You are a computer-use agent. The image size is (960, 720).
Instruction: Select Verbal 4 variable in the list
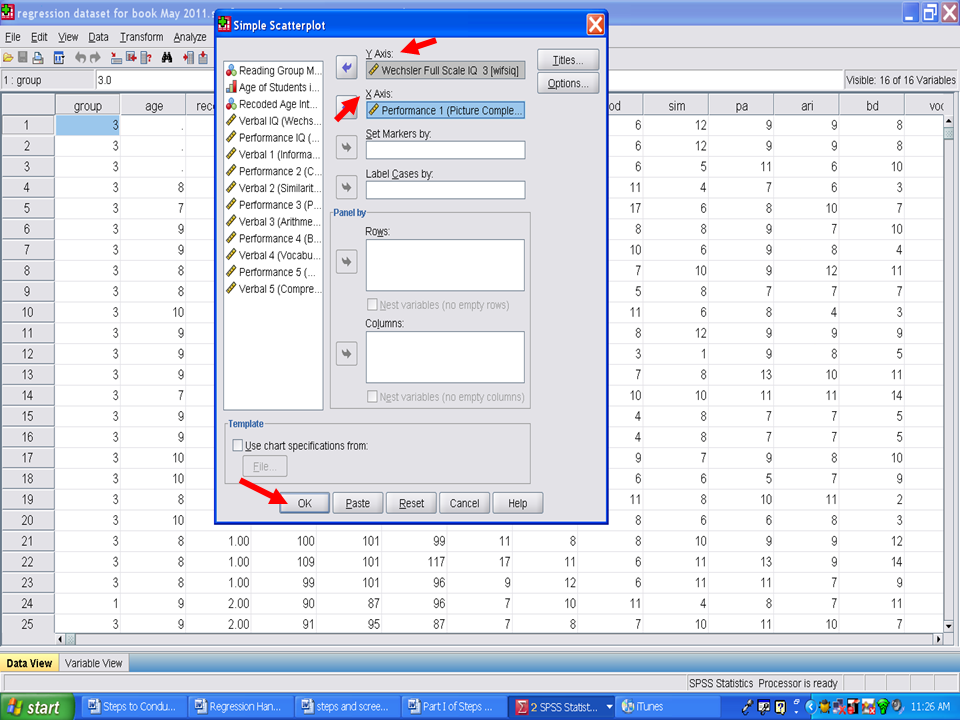pos(278,255)
